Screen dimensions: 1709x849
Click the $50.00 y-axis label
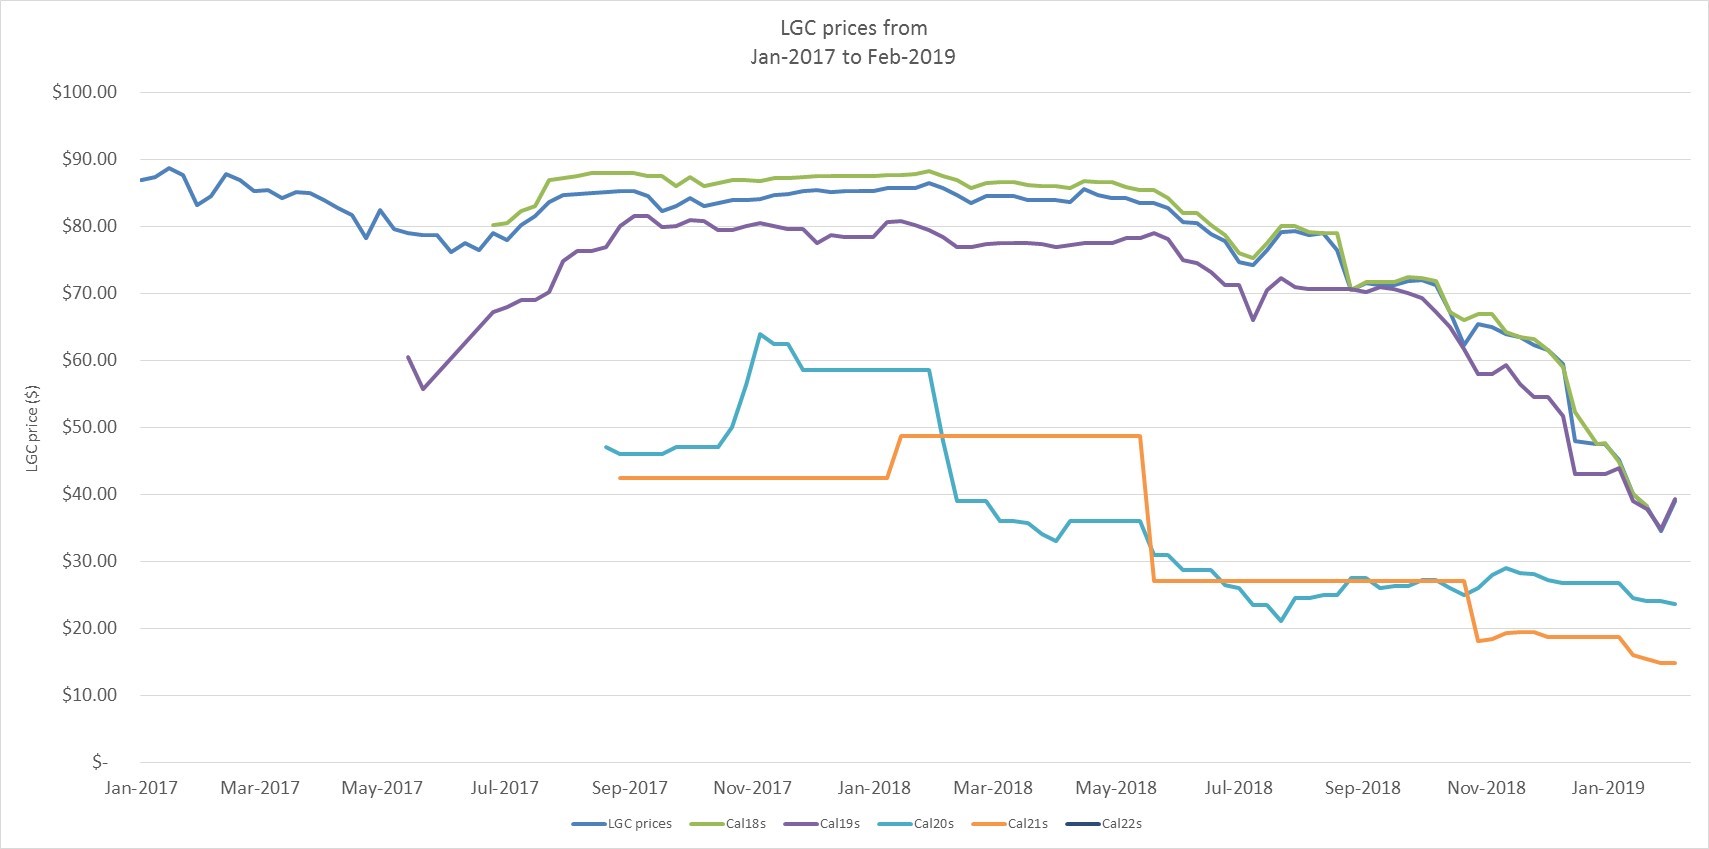tap(90, 427)
